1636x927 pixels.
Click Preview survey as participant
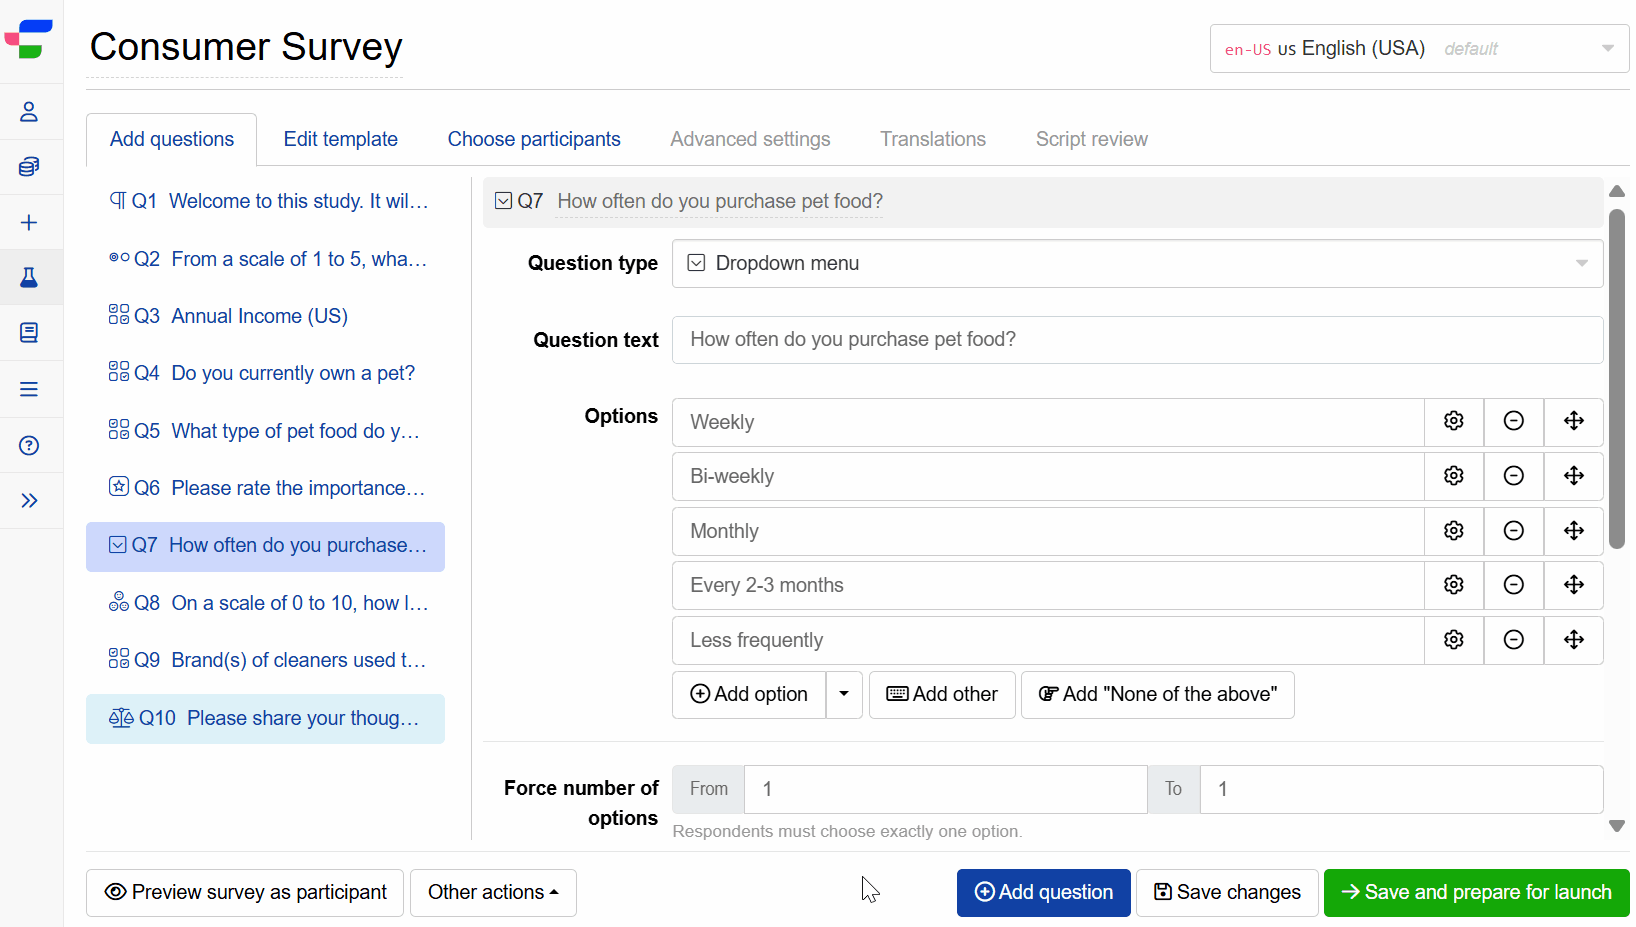tap(245, 892)
